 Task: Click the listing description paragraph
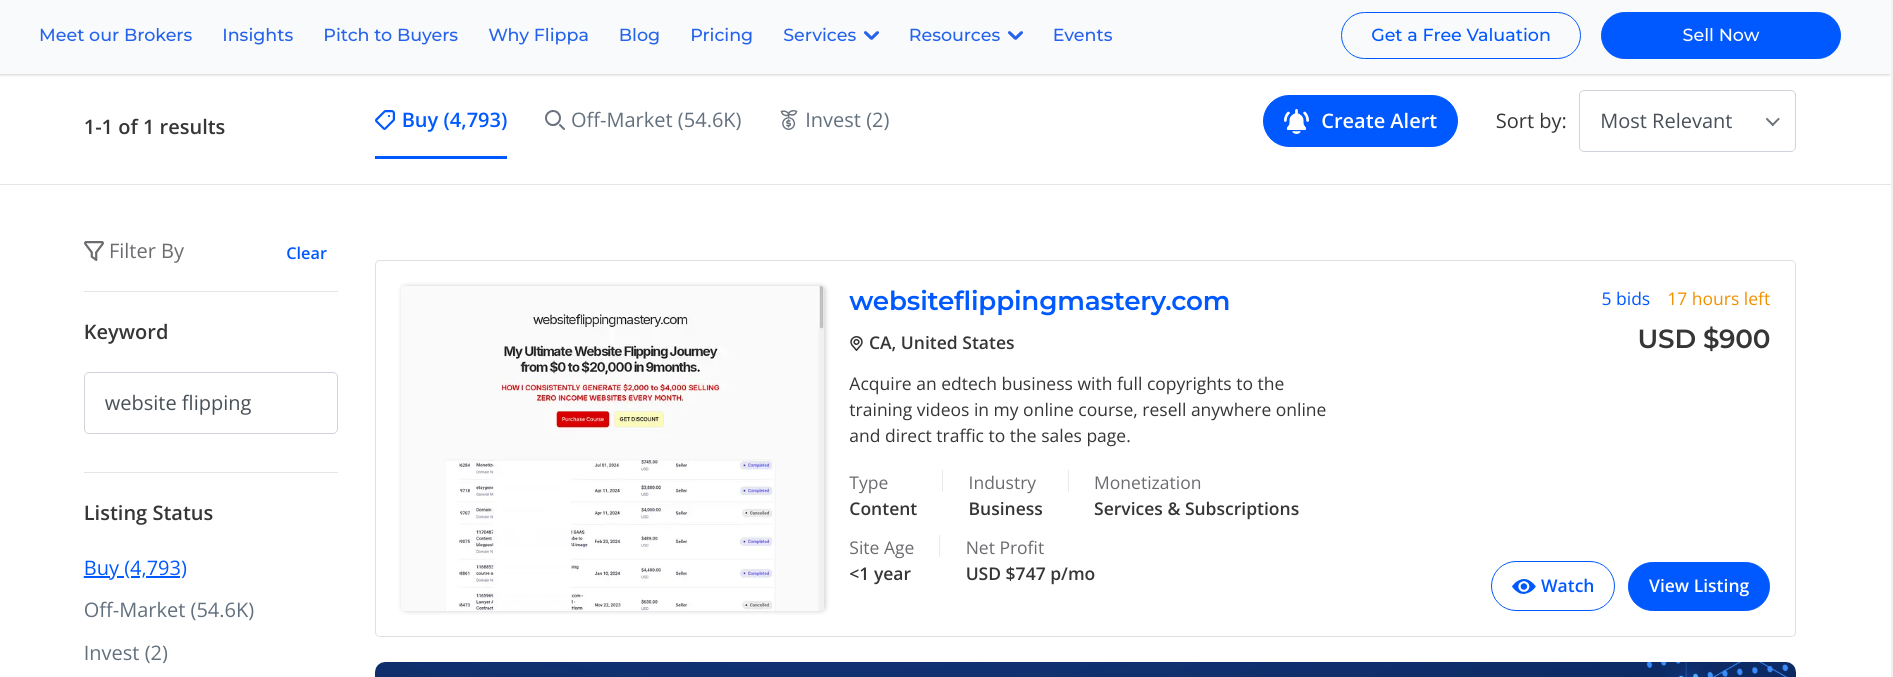coord(1088,410)
